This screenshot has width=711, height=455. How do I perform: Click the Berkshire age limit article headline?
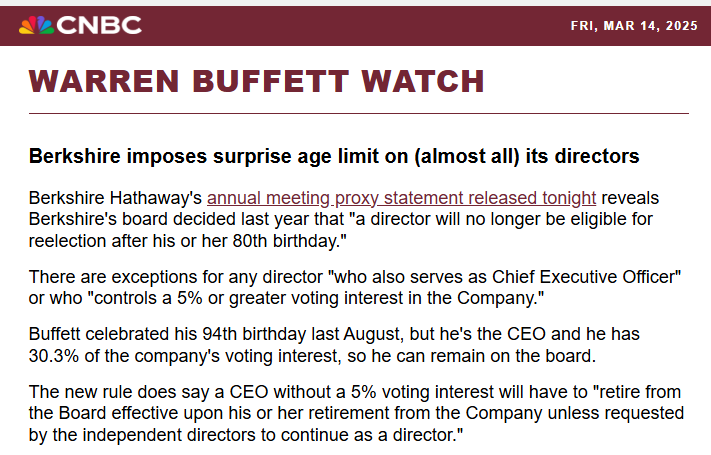[334, 156]
